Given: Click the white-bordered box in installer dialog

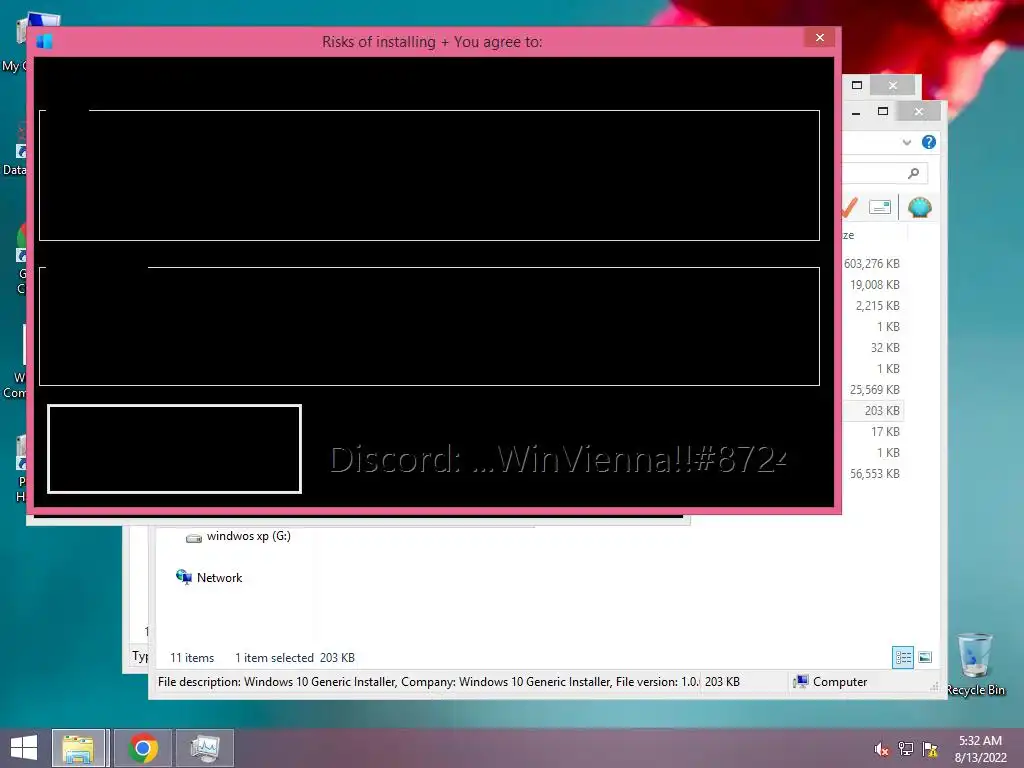Looking at the screenshot, I should [174, 449].
